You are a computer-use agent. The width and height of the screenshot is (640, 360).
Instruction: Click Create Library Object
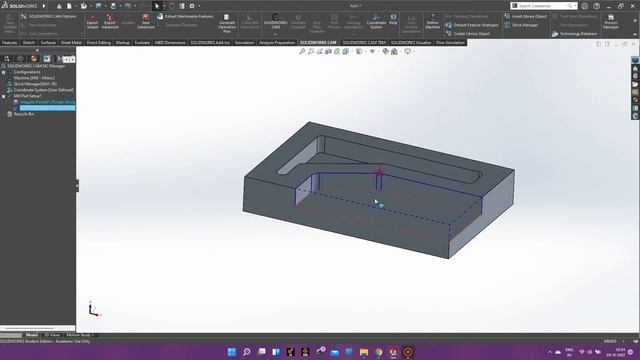[x=467, y=33]
